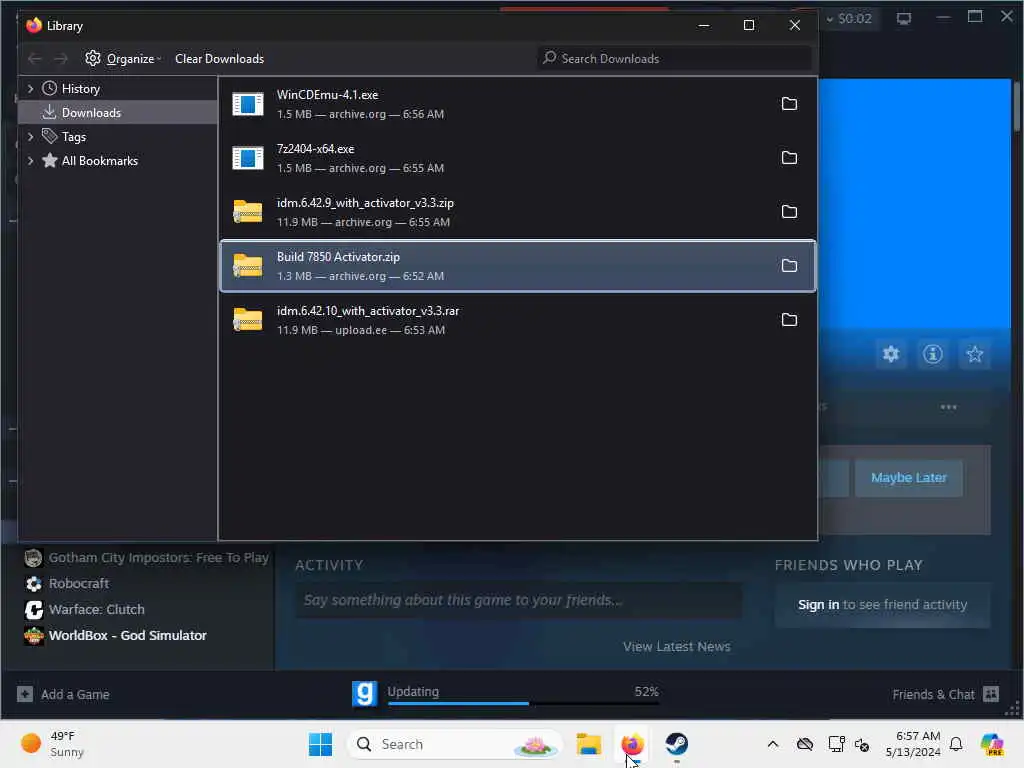Image resolution: width=1024 pixels, height=768 pixels.
Task: Open containing folder for 7z2404-x64.exe
Action: coord(789,158)
